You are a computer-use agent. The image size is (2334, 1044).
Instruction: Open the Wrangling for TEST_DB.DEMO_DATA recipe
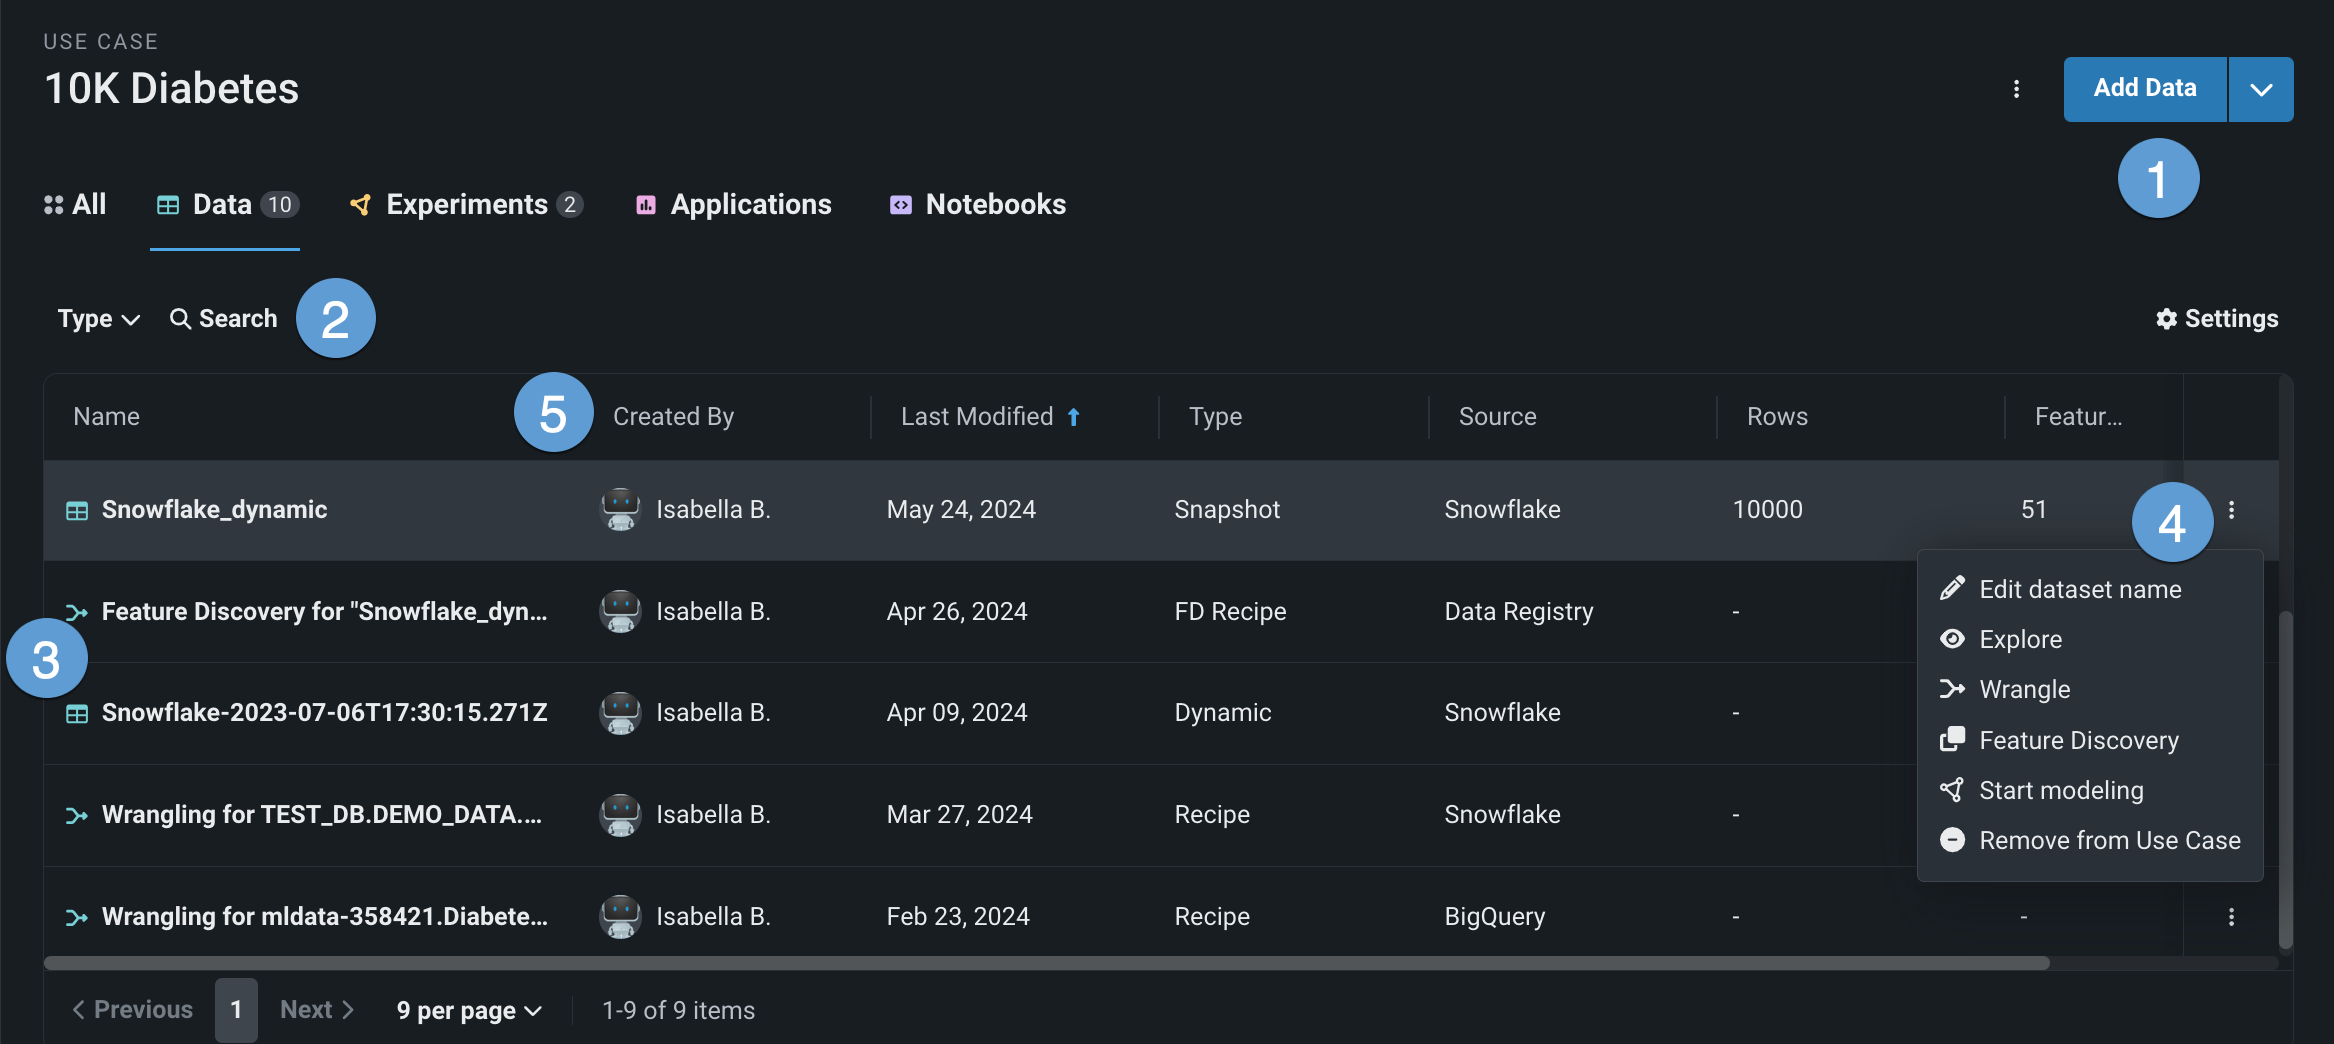[x=321, y=815]
